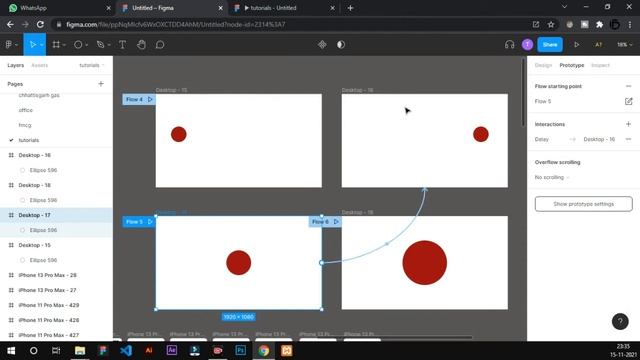The width and height of the screenshot is (640, 360).
Task: Open the Prototype tab
Action: [571, 65]
